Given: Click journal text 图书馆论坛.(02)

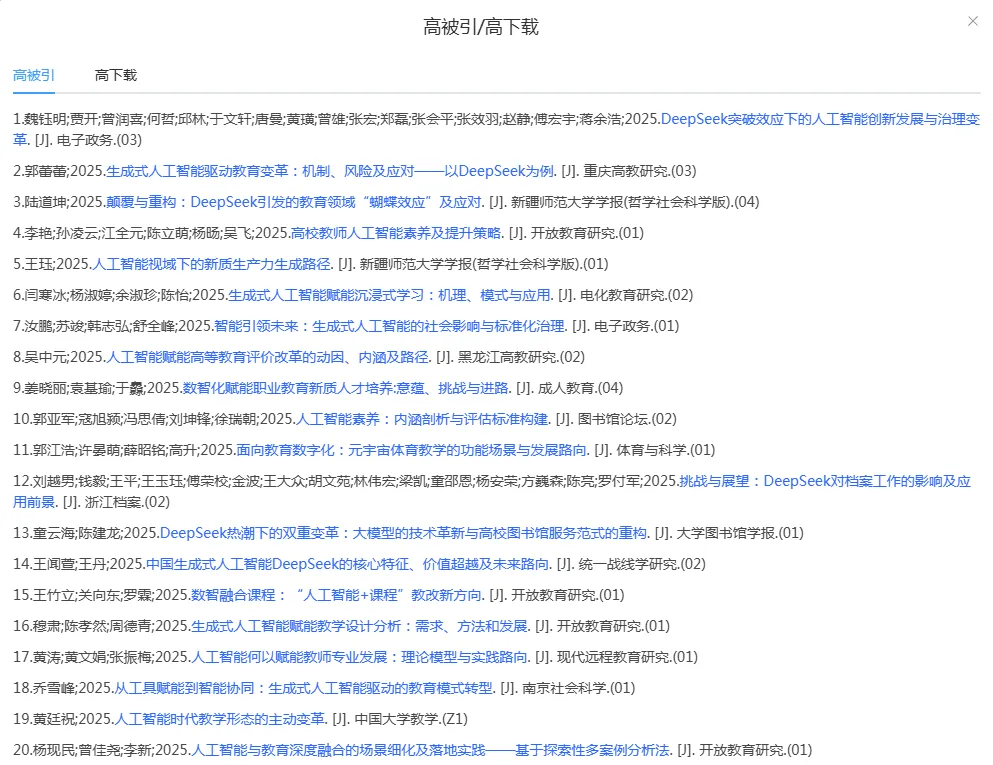Looking at the screenshot, I should 627,419.
